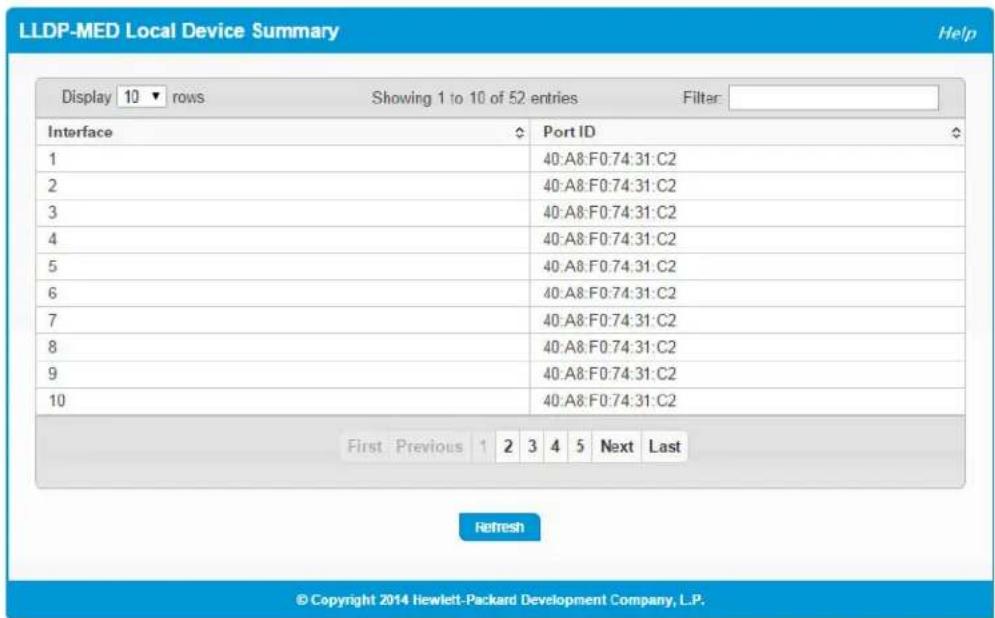Go to page 3
This screenshot has height=618, width=995.
coord(532,447)
